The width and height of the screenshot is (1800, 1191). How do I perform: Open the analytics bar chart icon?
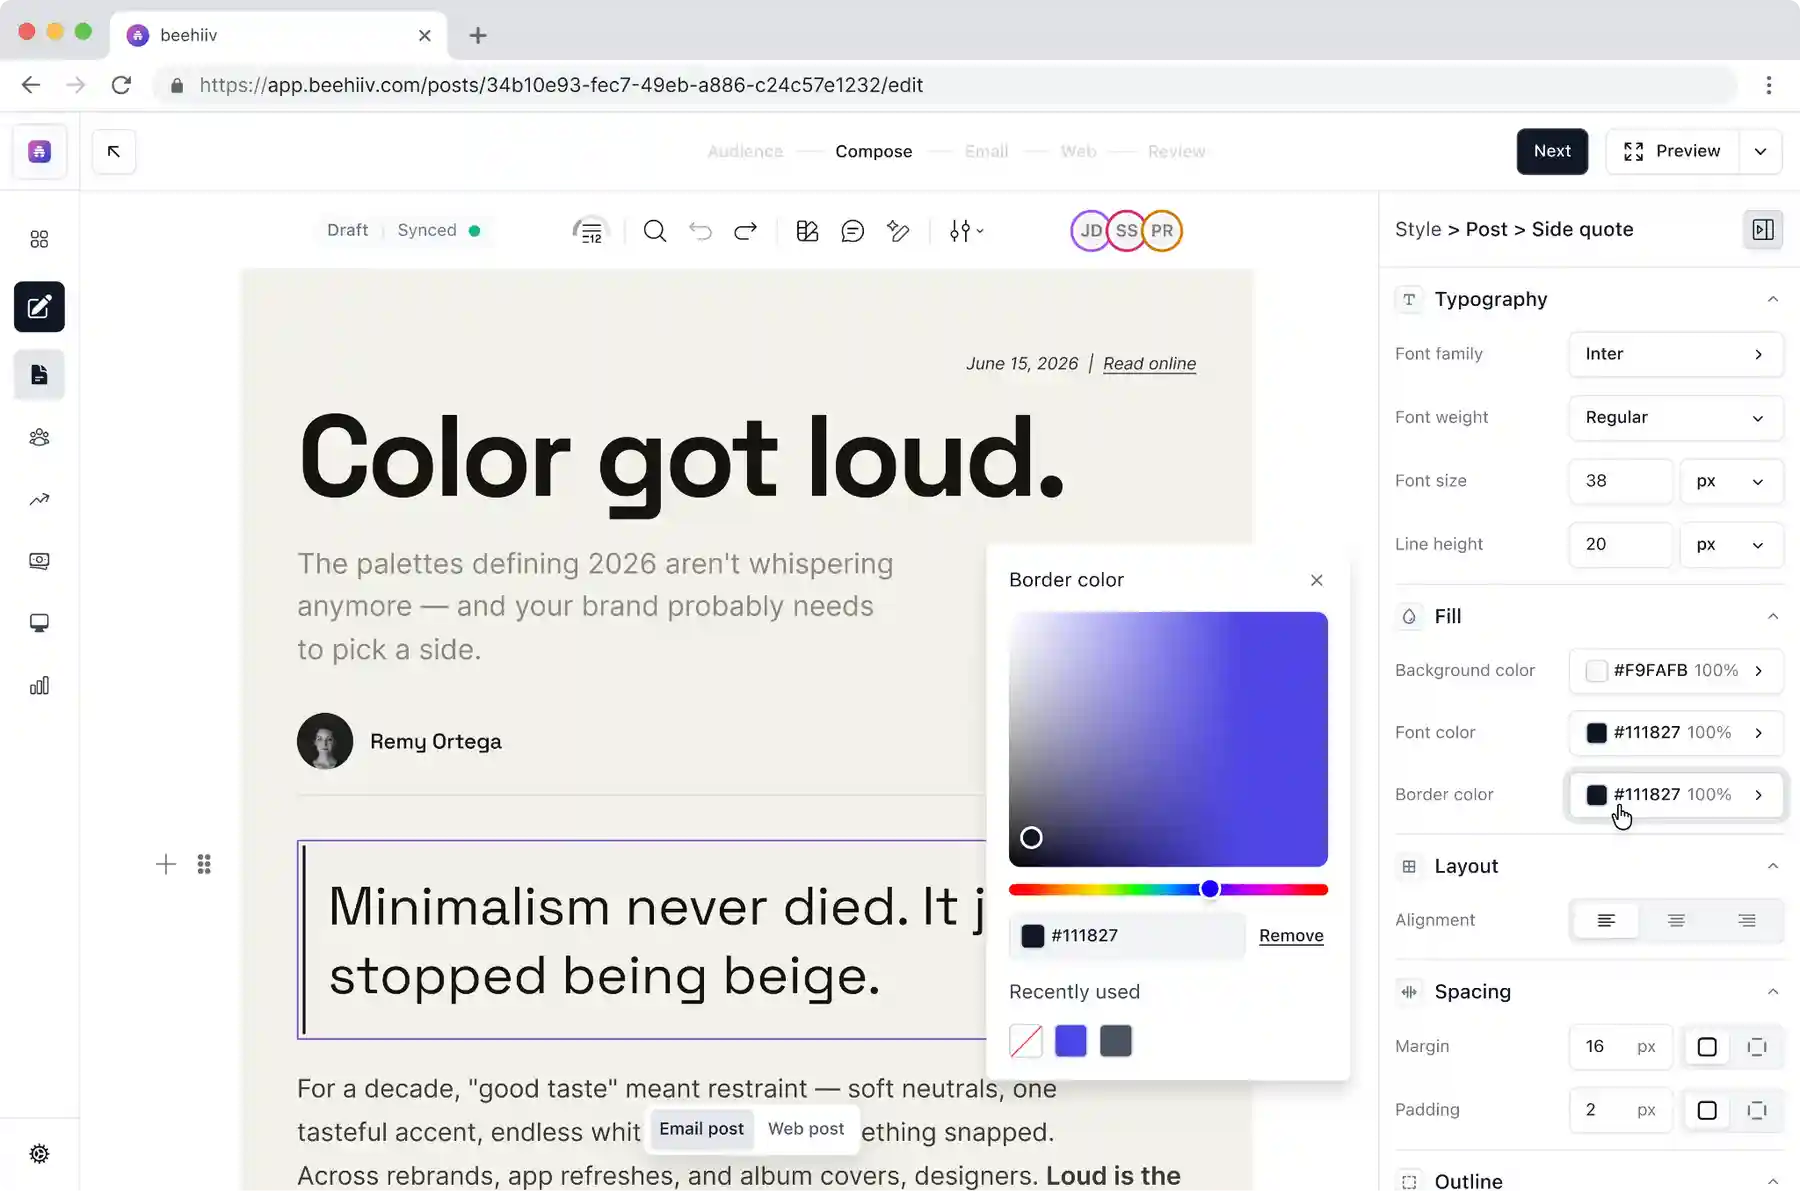click(x=39, y=685)
